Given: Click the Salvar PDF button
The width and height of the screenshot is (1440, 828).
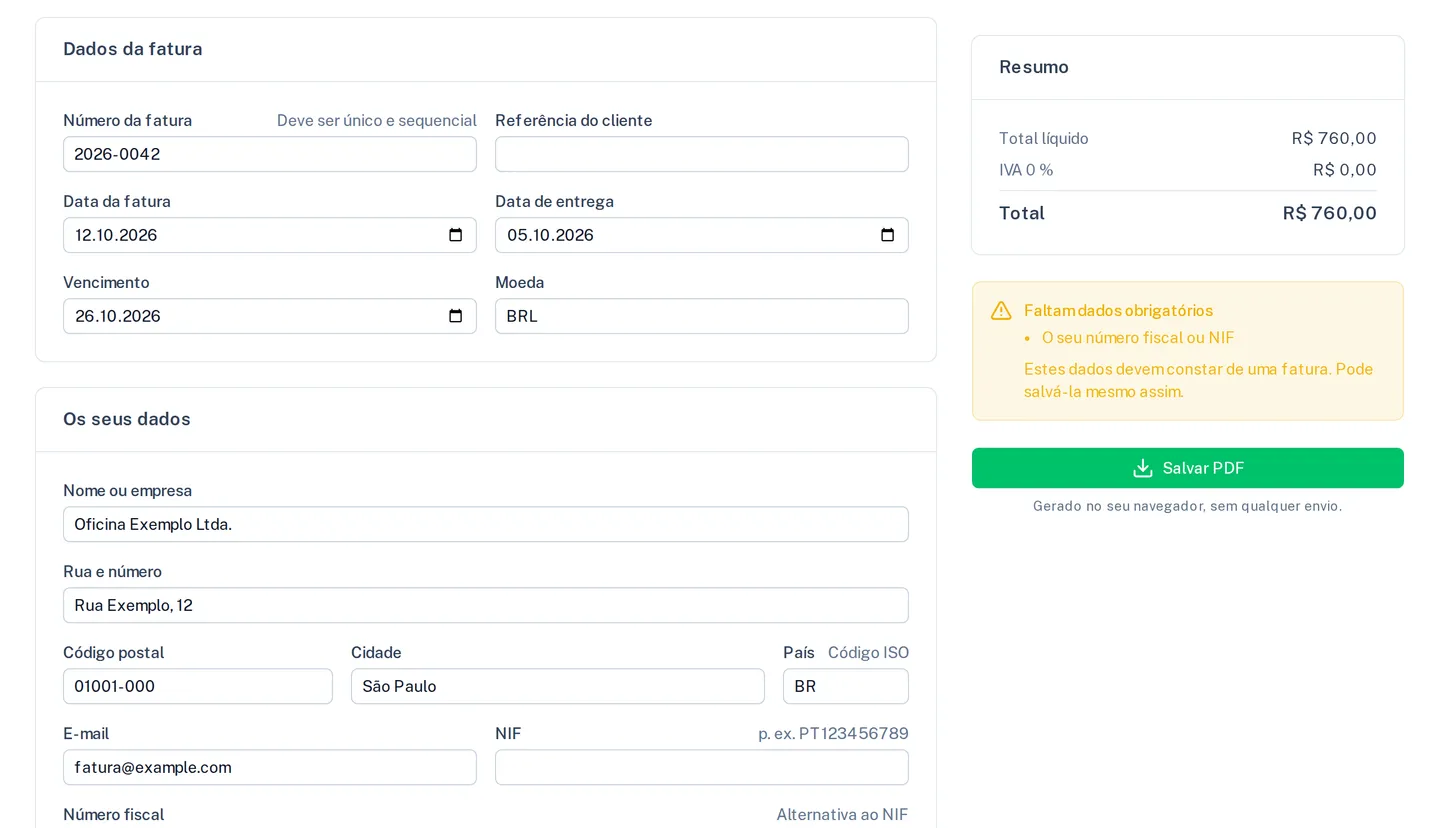Looking at the screenshot, I should [1188, 468].
